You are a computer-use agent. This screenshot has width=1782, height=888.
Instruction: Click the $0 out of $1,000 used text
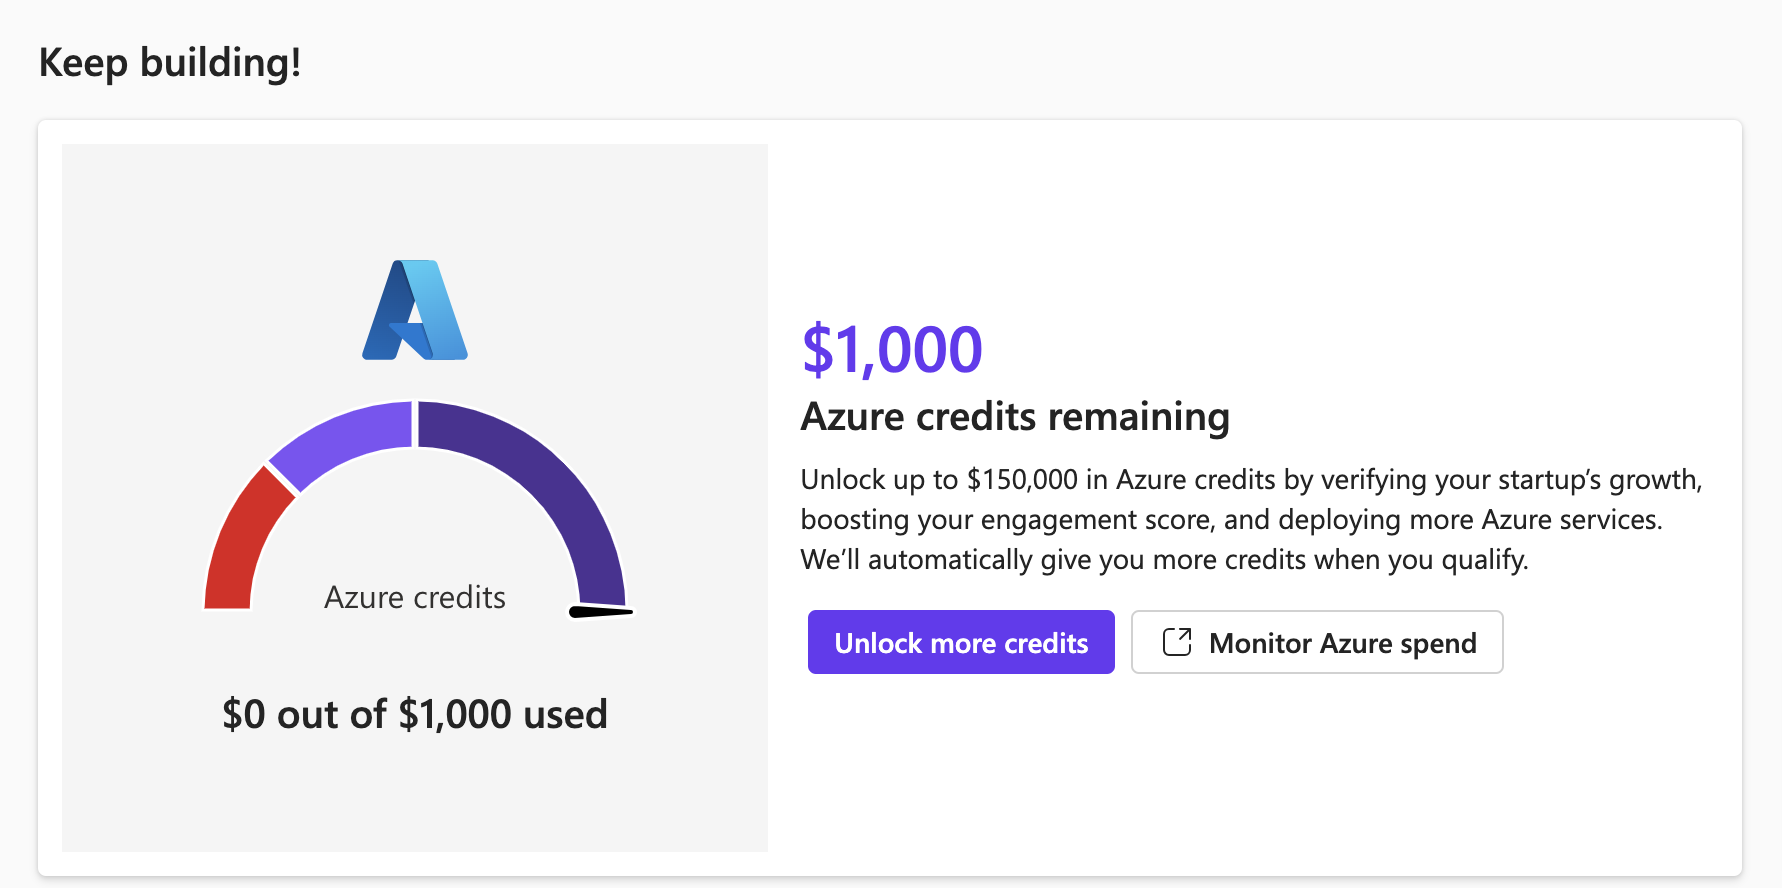coord(415,714)
